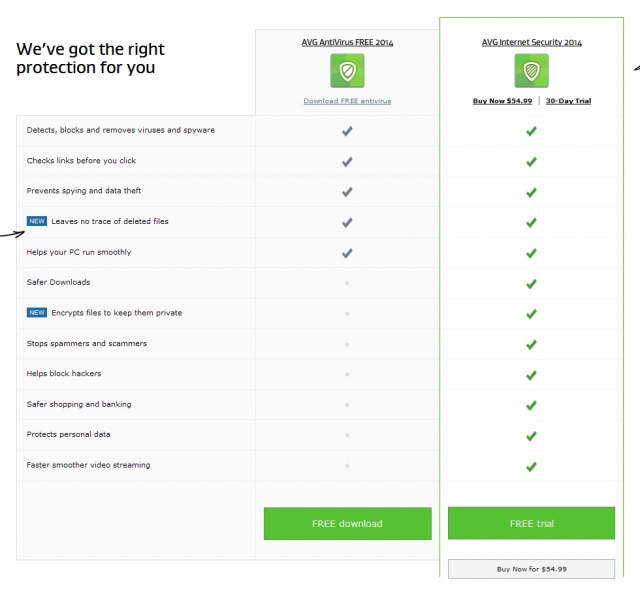Viewport: 640px width, 591px height.
Task: Click the NEW badge beside Leaves no trace
Action: 37,221
